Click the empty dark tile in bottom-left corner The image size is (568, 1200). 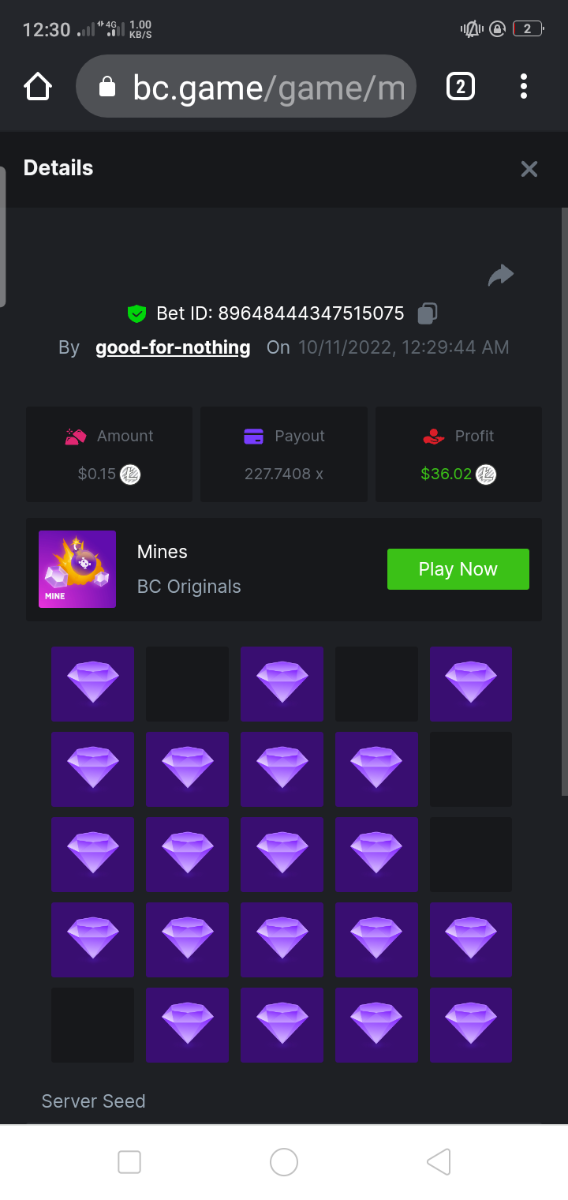pyautogui.click(x=93, y=1025)
